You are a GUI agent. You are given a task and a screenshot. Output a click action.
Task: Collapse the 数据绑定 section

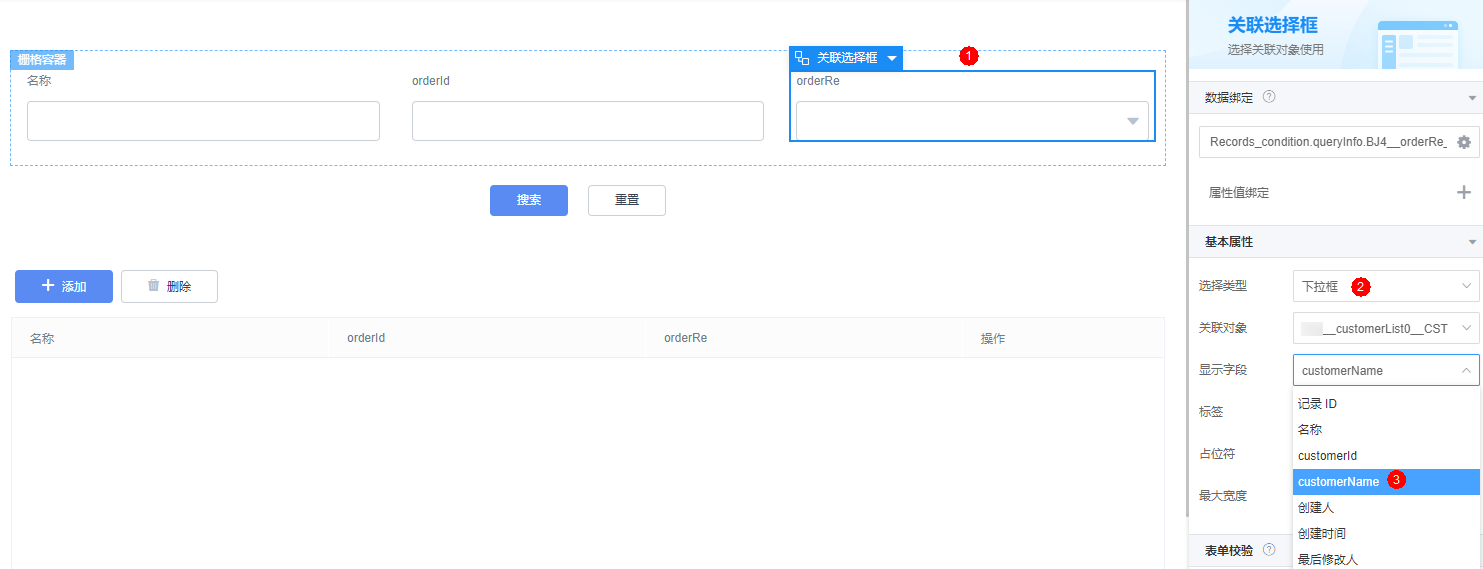[x=1472, y=98]
